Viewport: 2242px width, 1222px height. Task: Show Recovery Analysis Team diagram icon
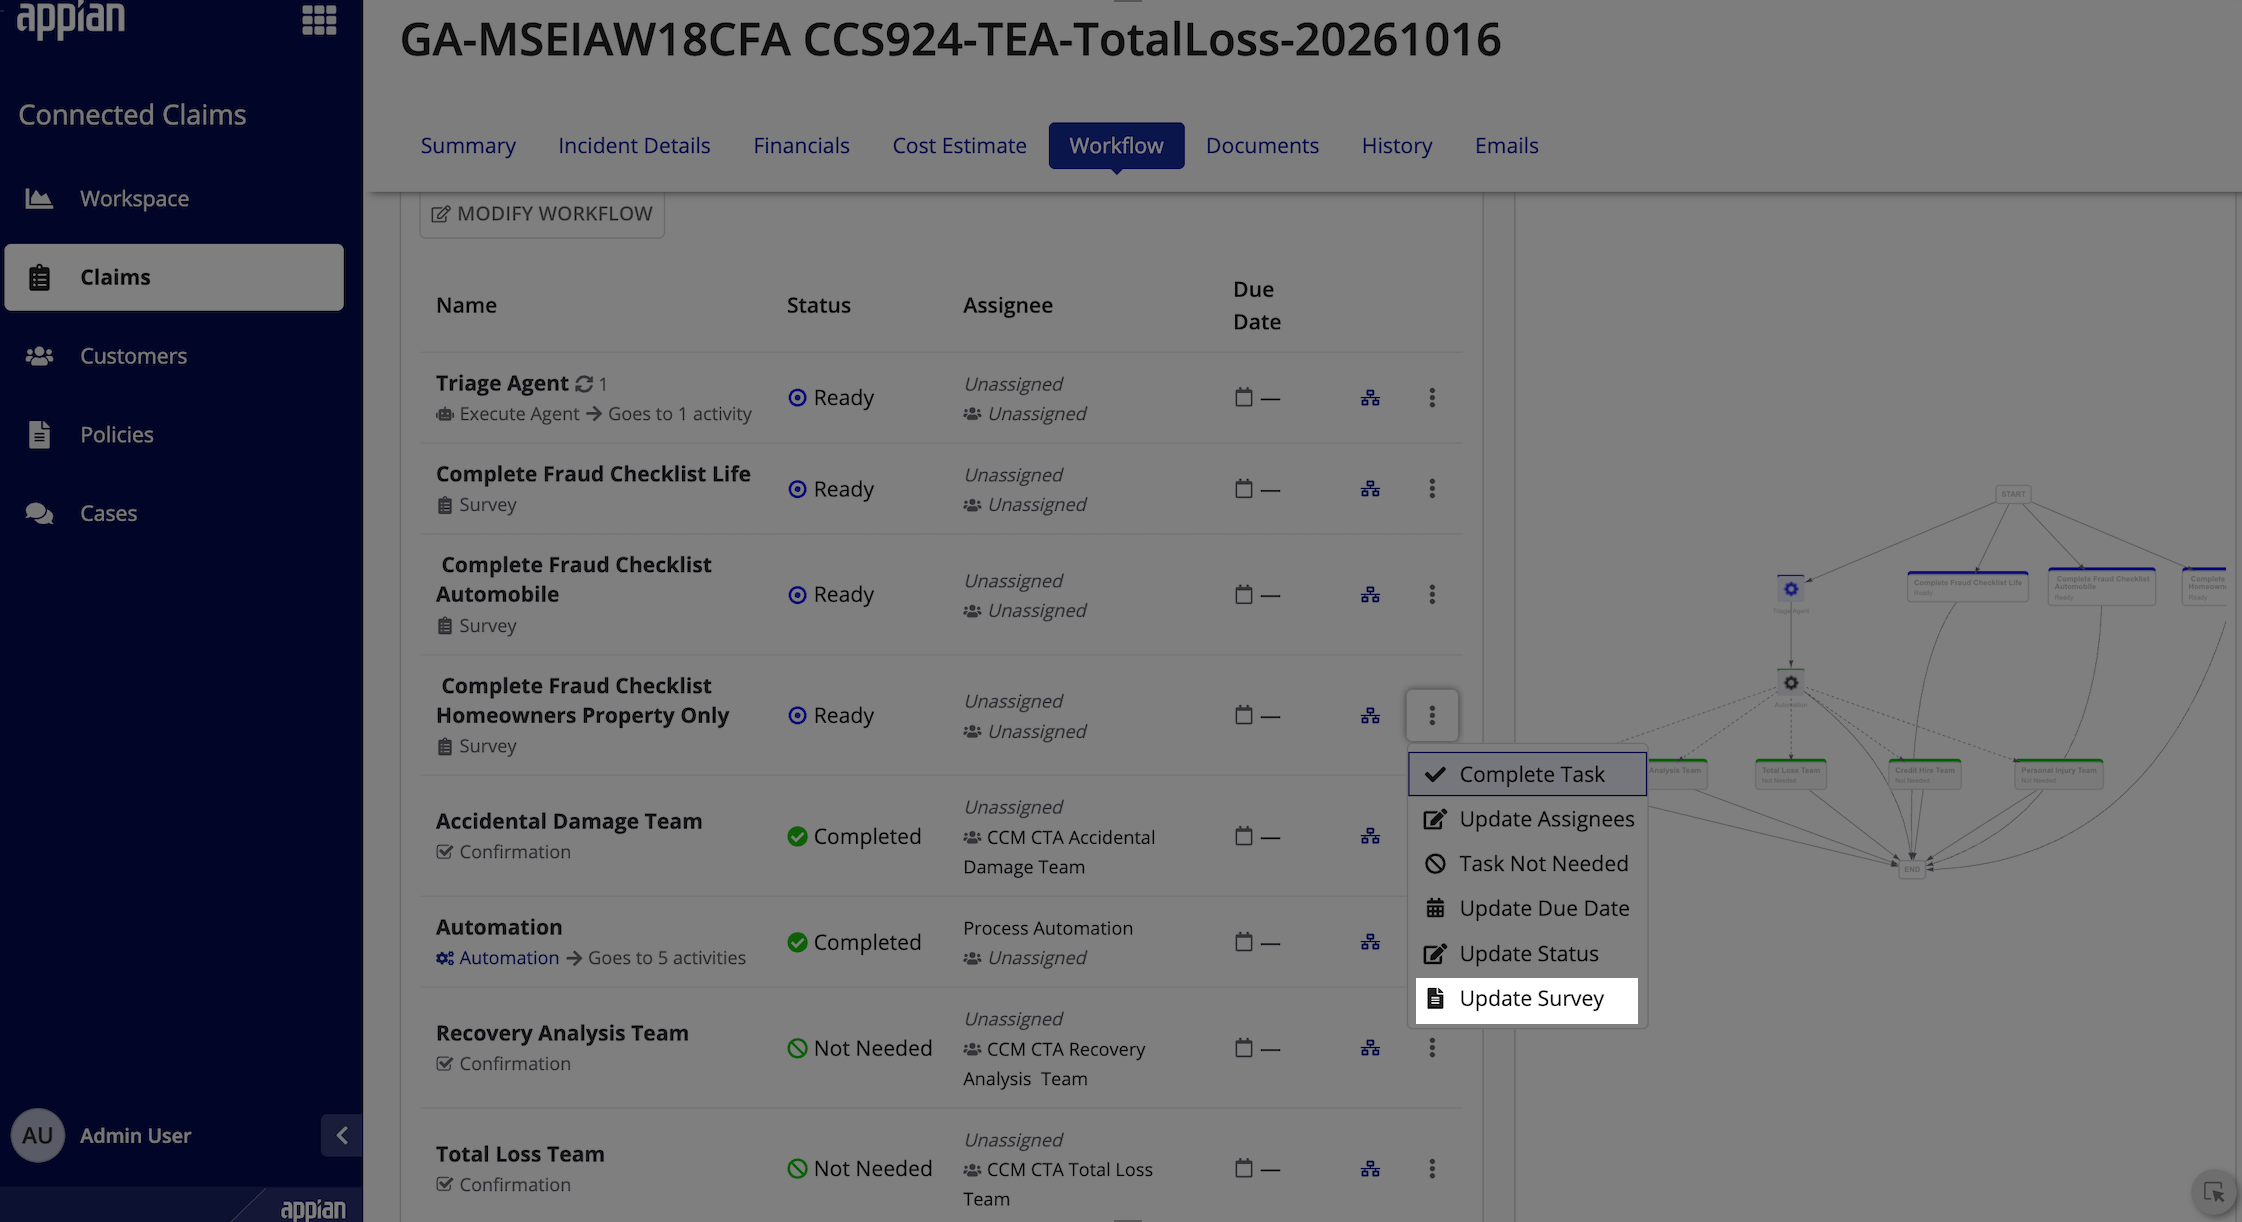1370,1048
